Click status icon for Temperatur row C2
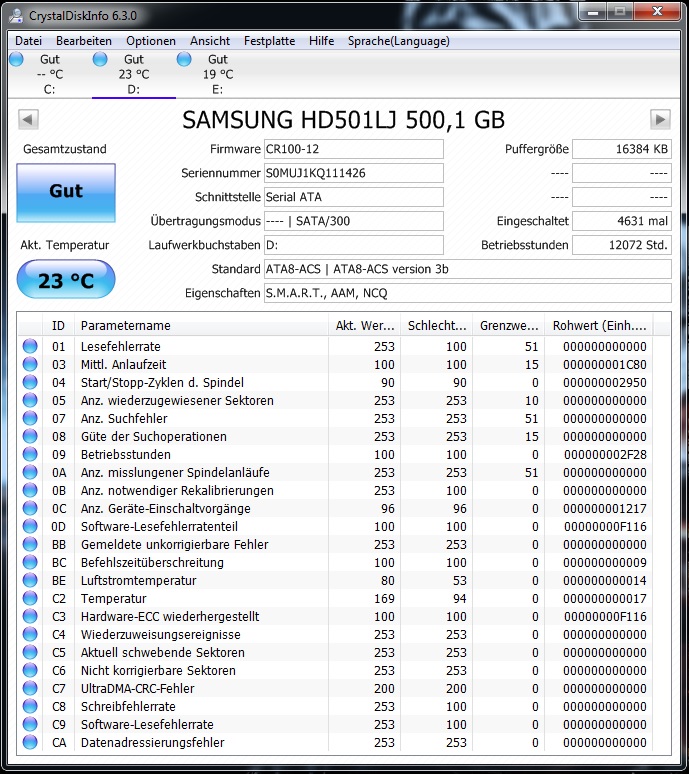689x774 pixels. point(30,598)
